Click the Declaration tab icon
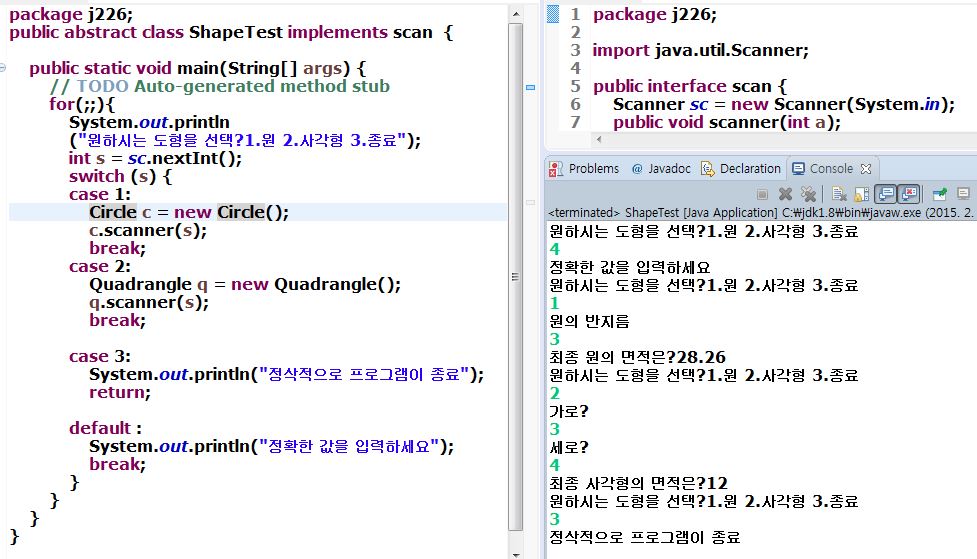Image resolution: width=977 pixels, height=559 pixels. (708, 168)
